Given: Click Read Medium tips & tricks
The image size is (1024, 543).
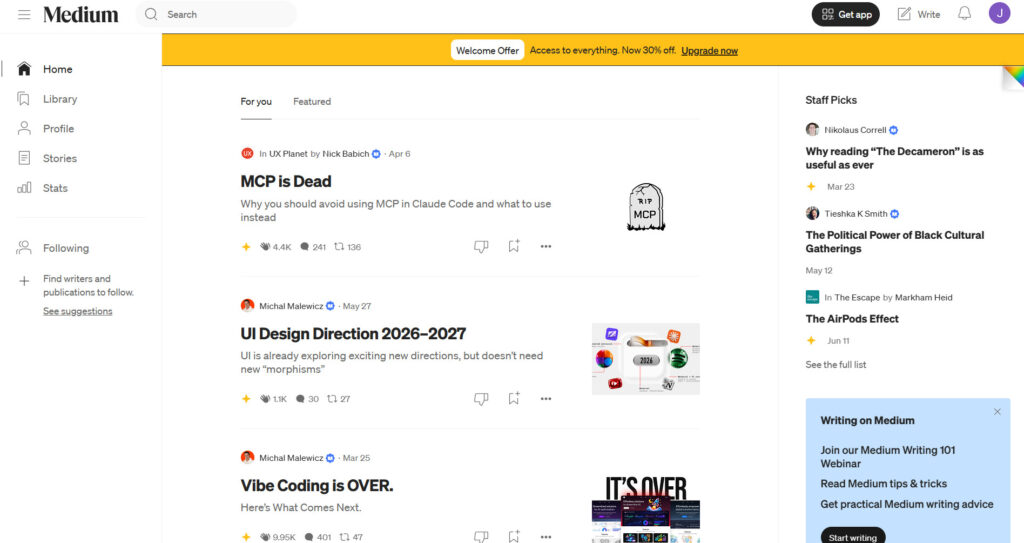Looking at the screenshot, I should (x=884, y=484).
